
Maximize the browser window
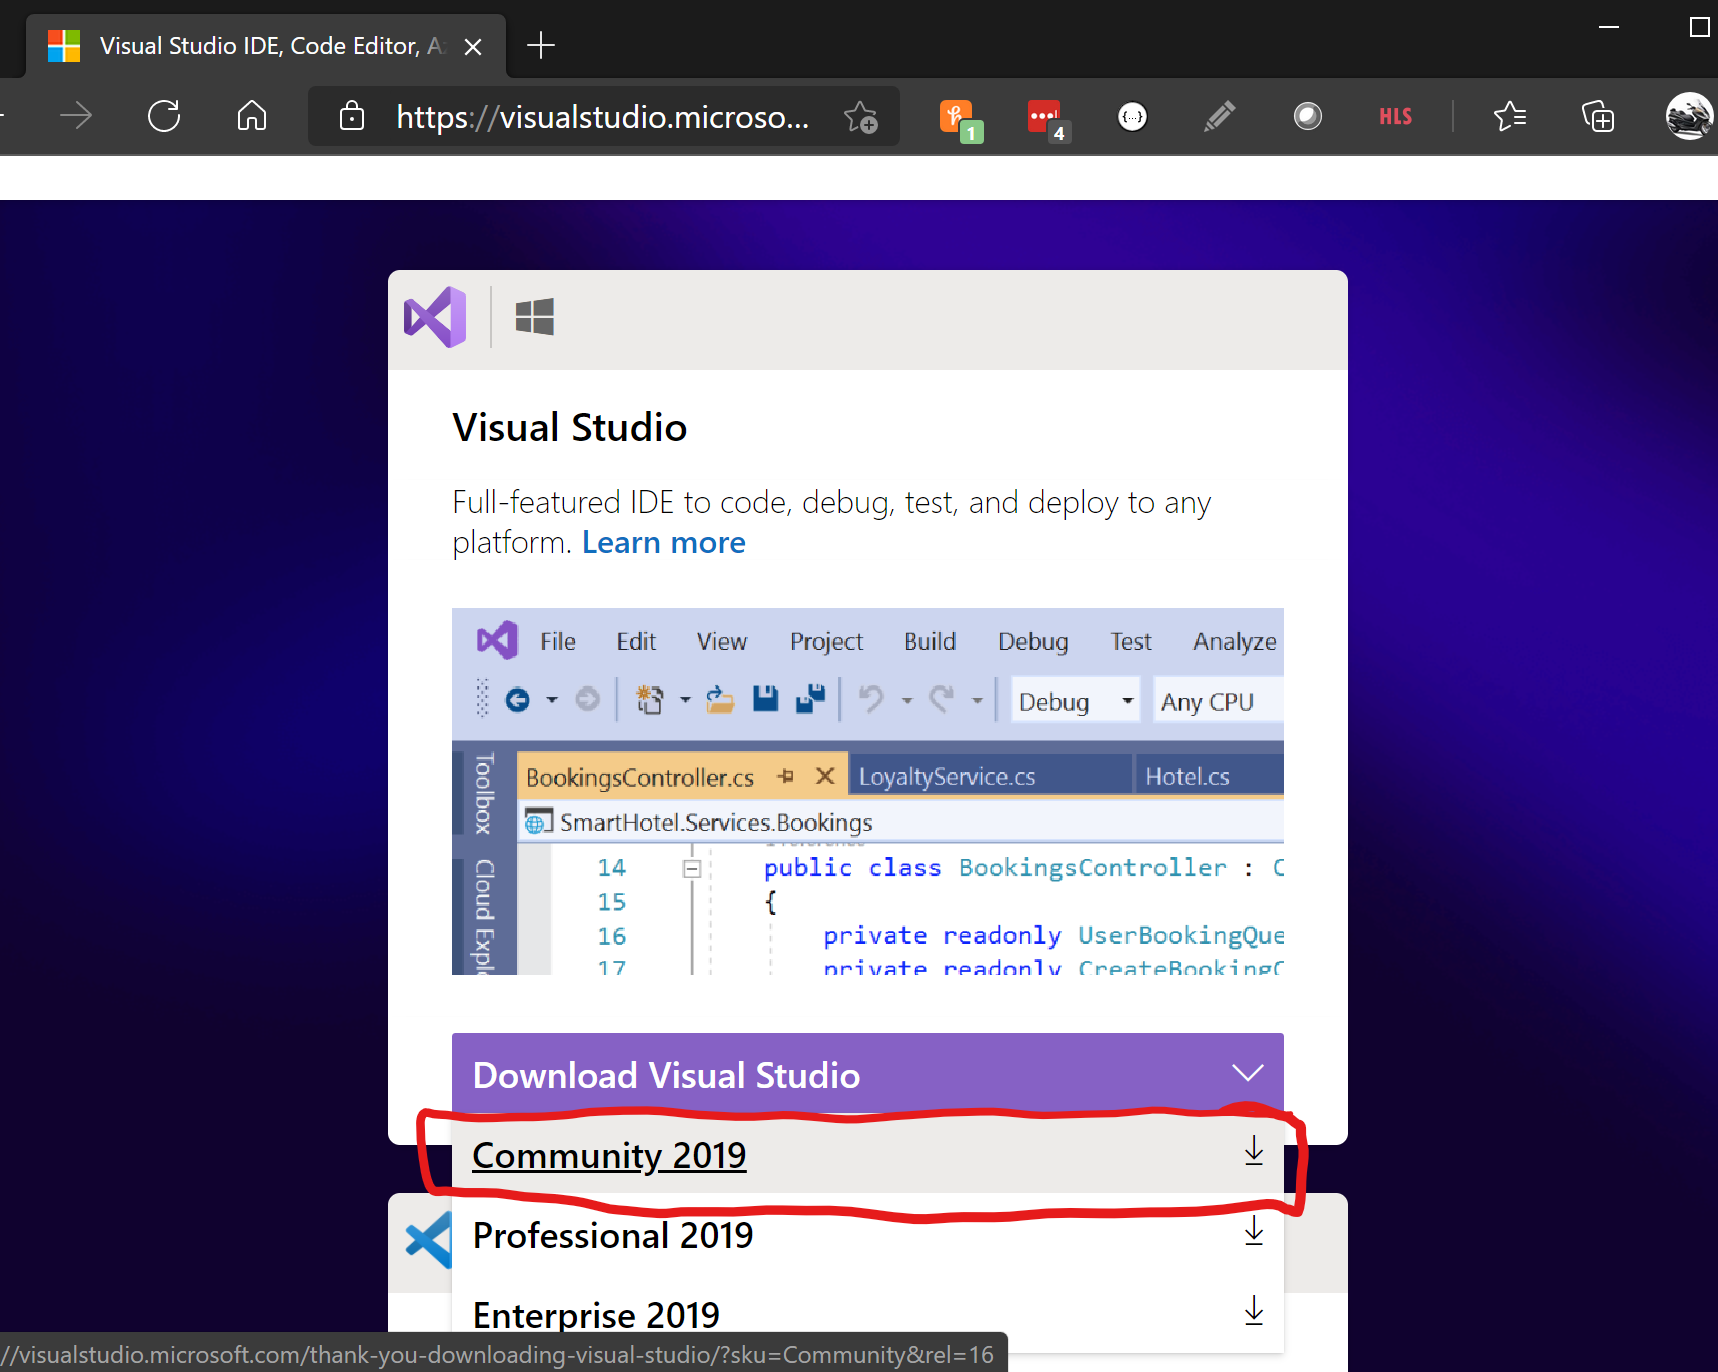click(1699, 27)
